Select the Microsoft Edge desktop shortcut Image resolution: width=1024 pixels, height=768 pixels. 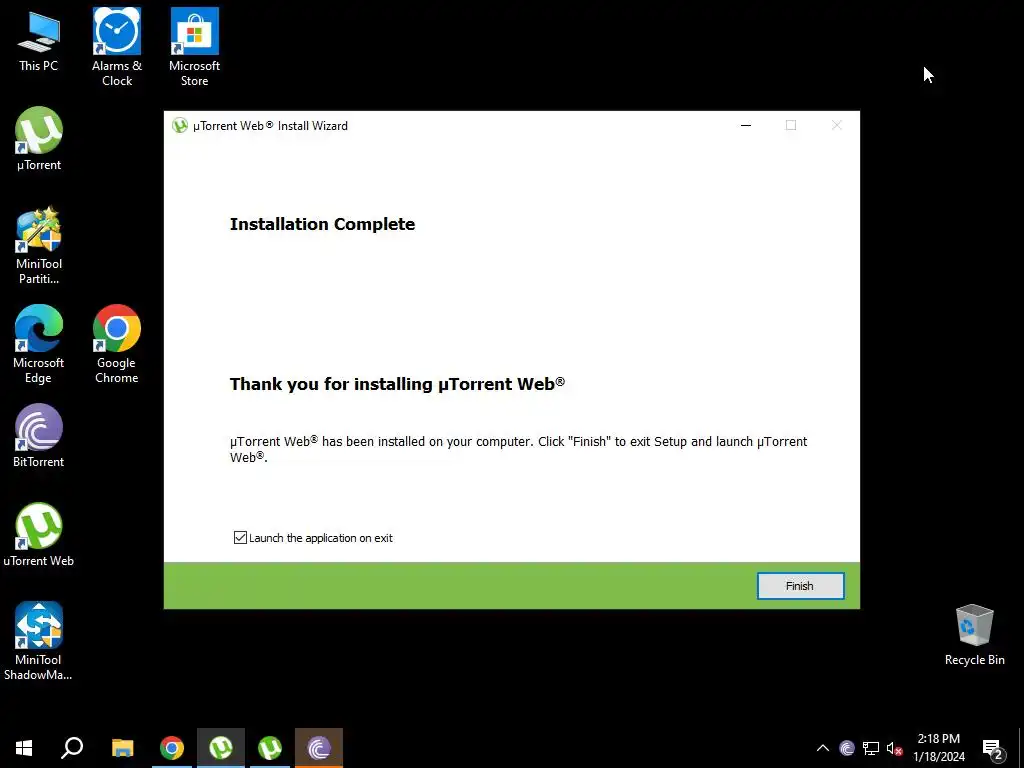tap(39, 344)
